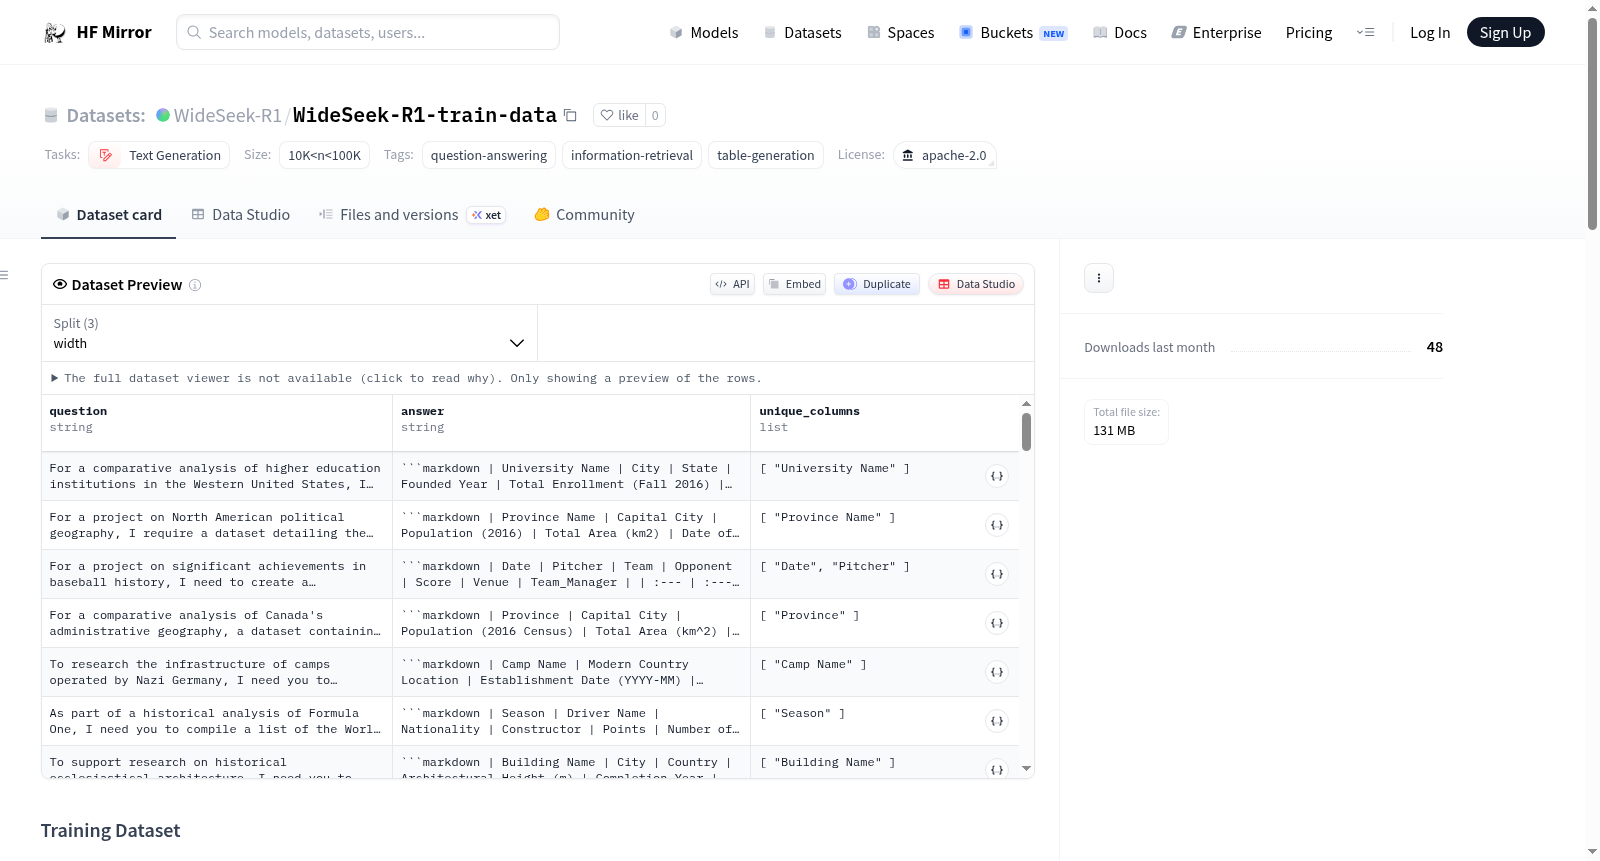
Task: Click the page scrollbar thumb on the right edge
Action: coord(1592,124)
